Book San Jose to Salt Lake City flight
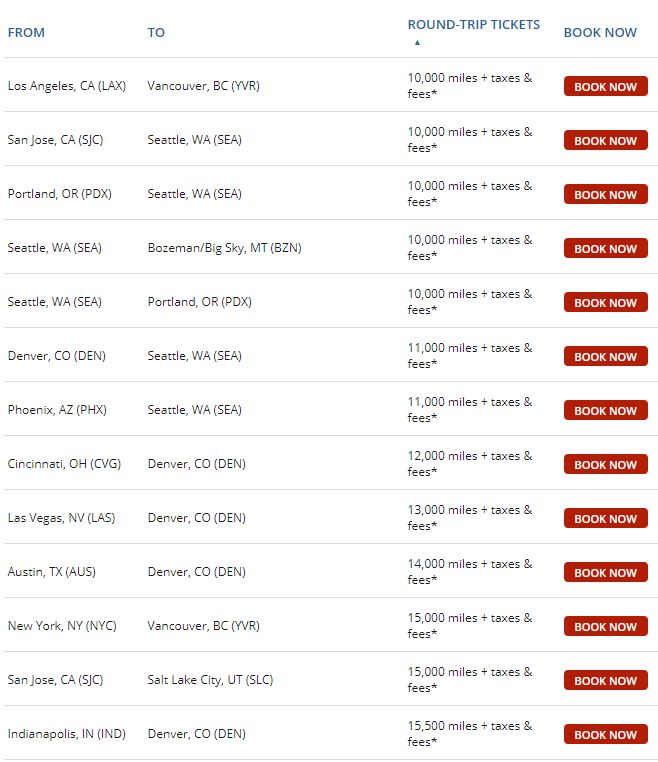This screenshot has width=658, height=762. [605, 681]
